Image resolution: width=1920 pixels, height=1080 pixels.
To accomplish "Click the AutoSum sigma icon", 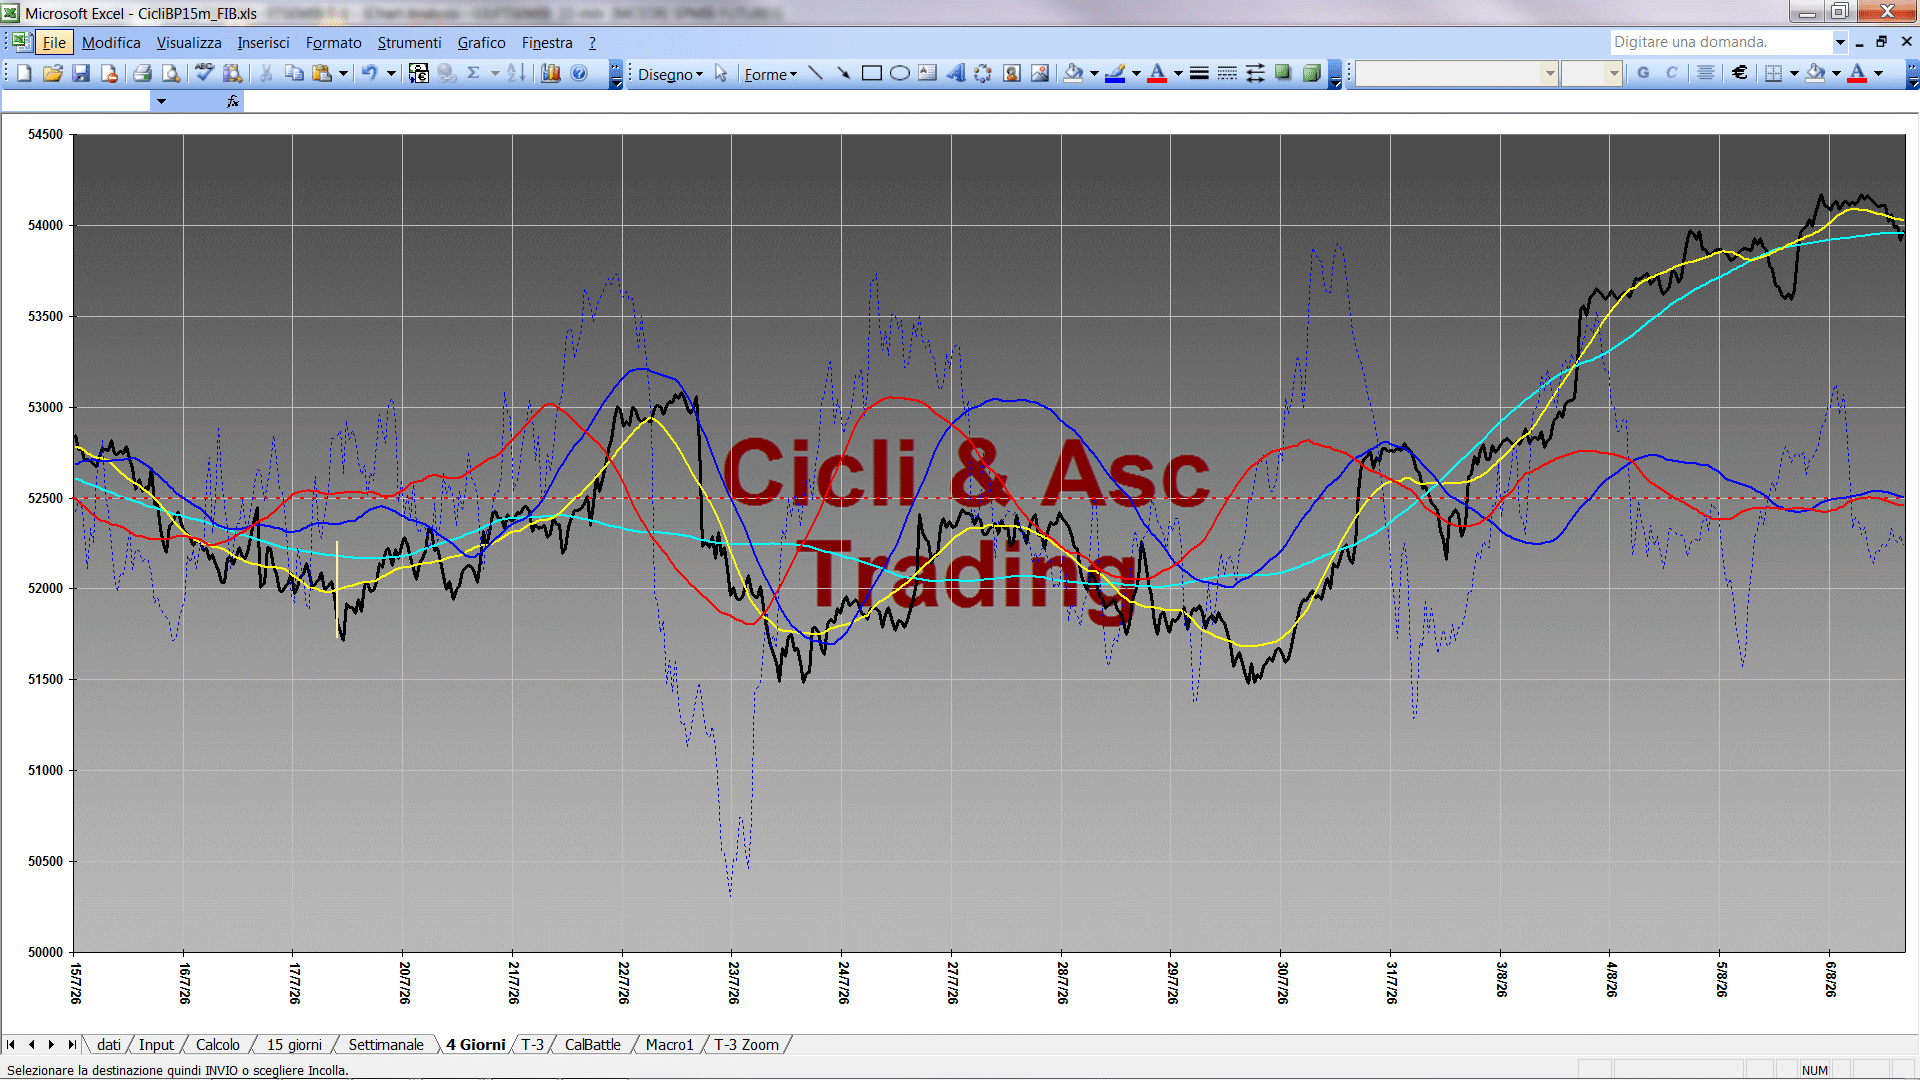I will click(x=474, y=73).
